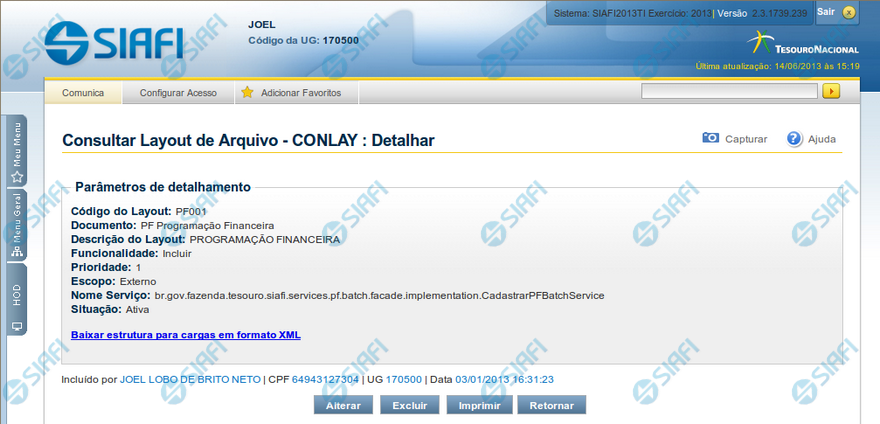Open the Comunica menu

click(x=83, y=92)
